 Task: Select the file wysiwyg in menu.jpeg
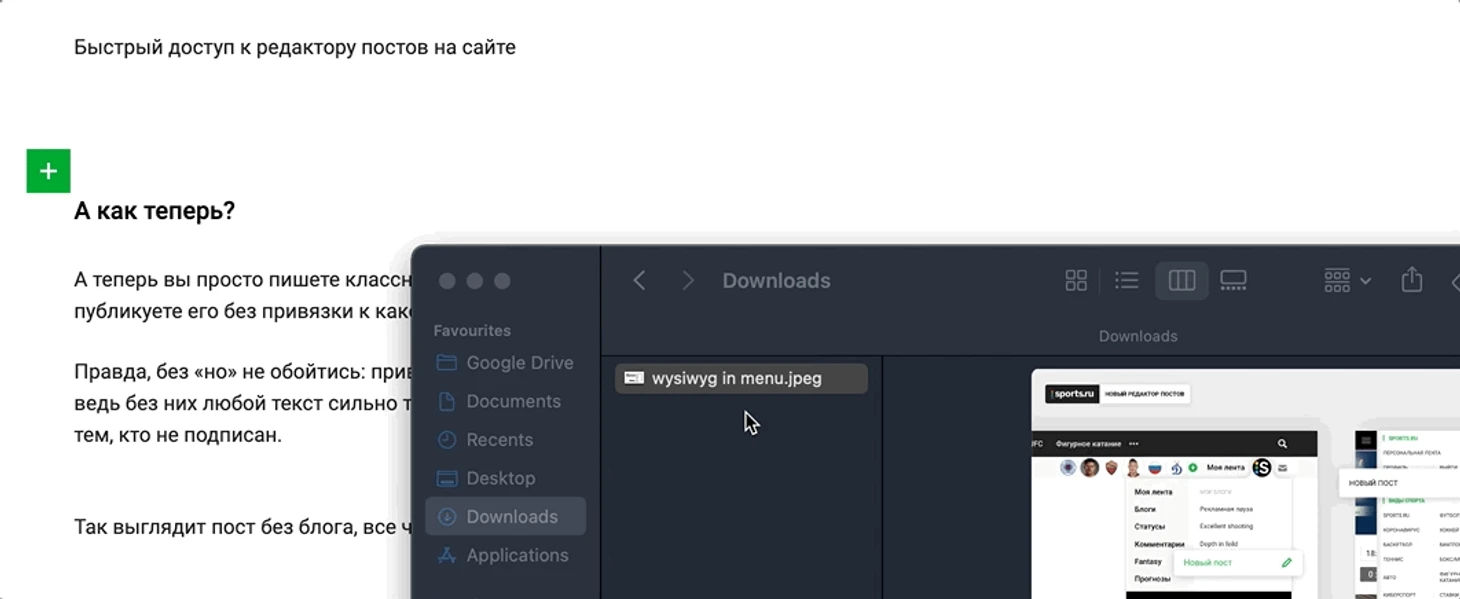pos(737,378)
